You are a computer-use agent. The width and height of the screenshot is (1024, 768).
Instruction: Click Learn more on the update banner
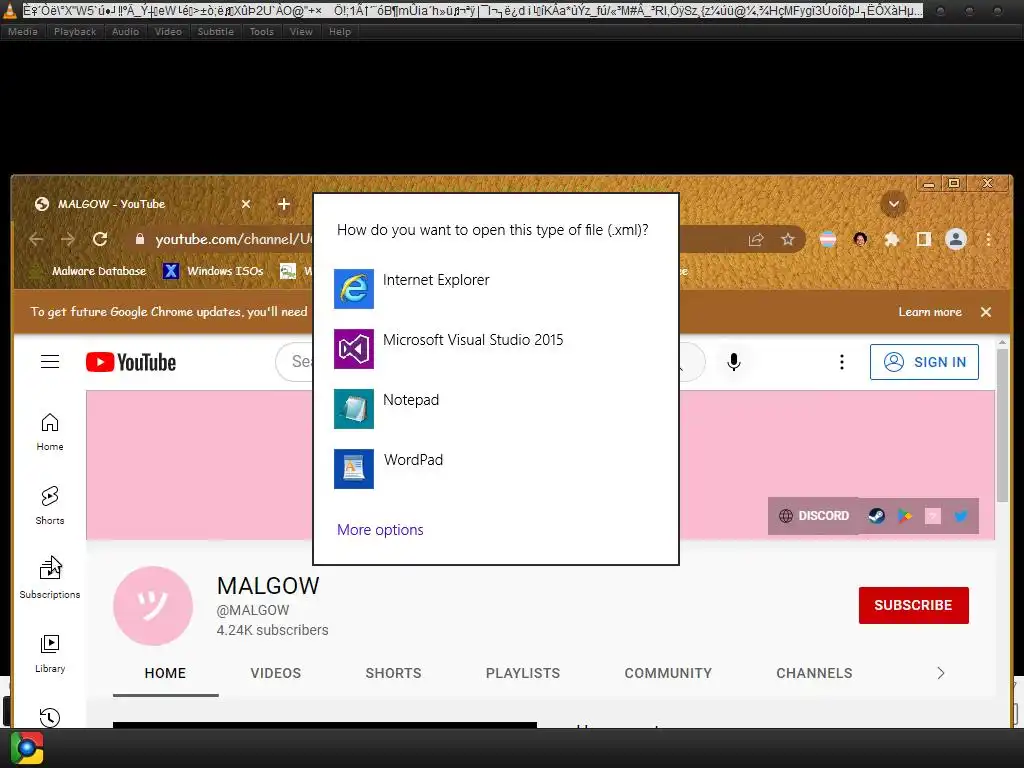(930, 312)
